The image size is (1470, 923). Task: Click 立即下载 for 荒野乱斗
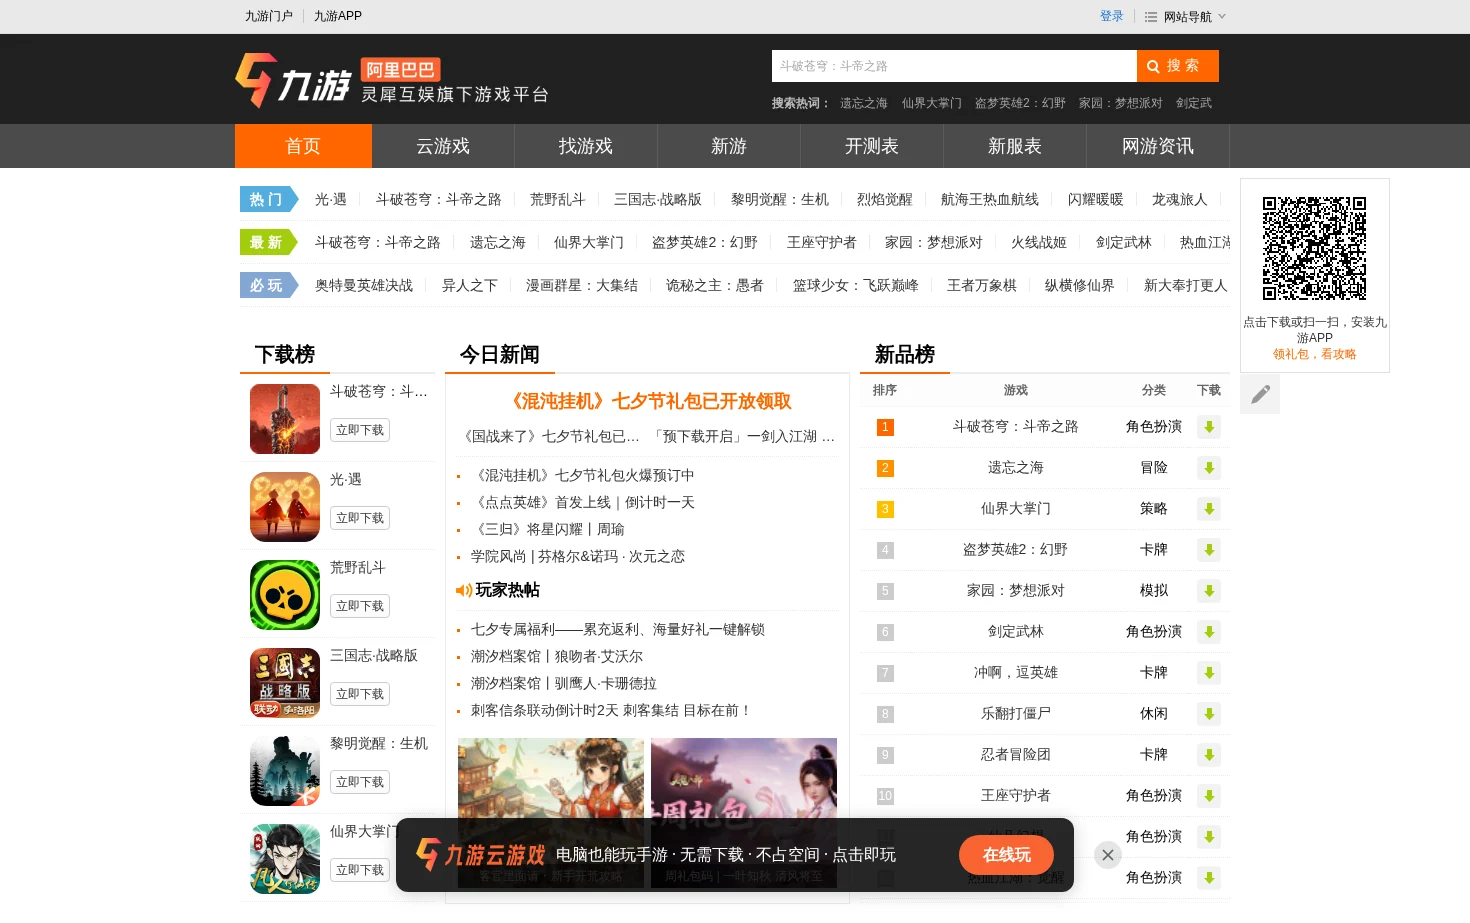pyautogui.click(x=360, y=606)
